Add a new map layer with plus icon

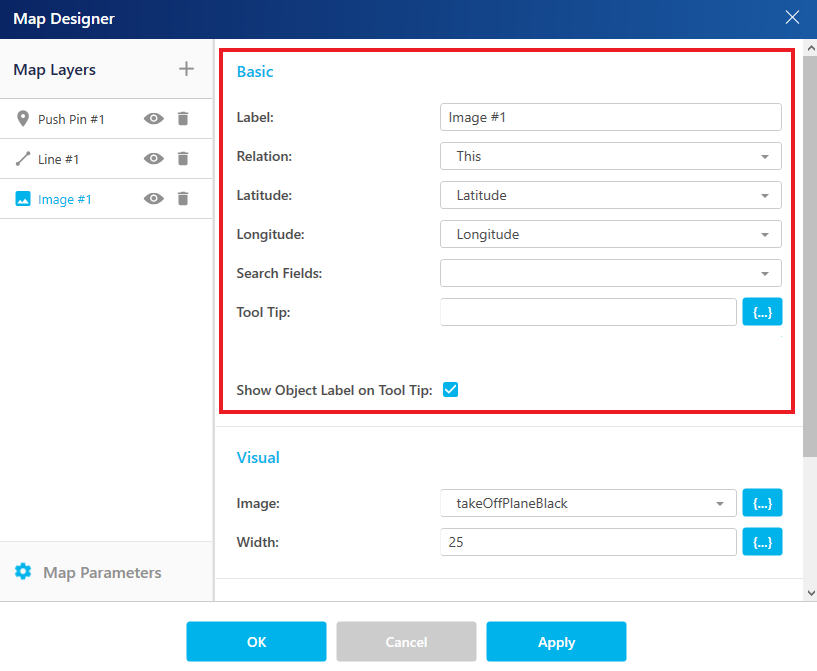tap(186, 69)
